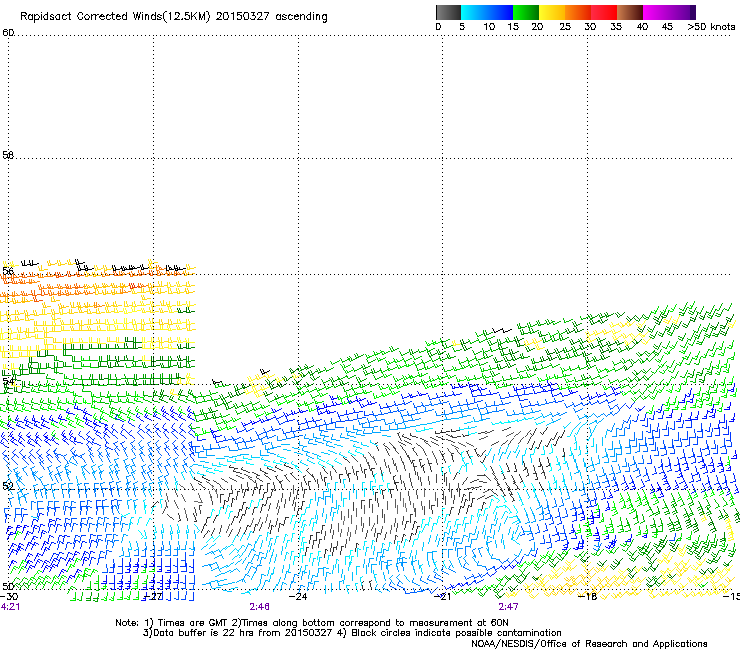The height and width of the screenshot is (650, 740).
Task: Click the '25' label on the color scale
Action: [565, 27]
